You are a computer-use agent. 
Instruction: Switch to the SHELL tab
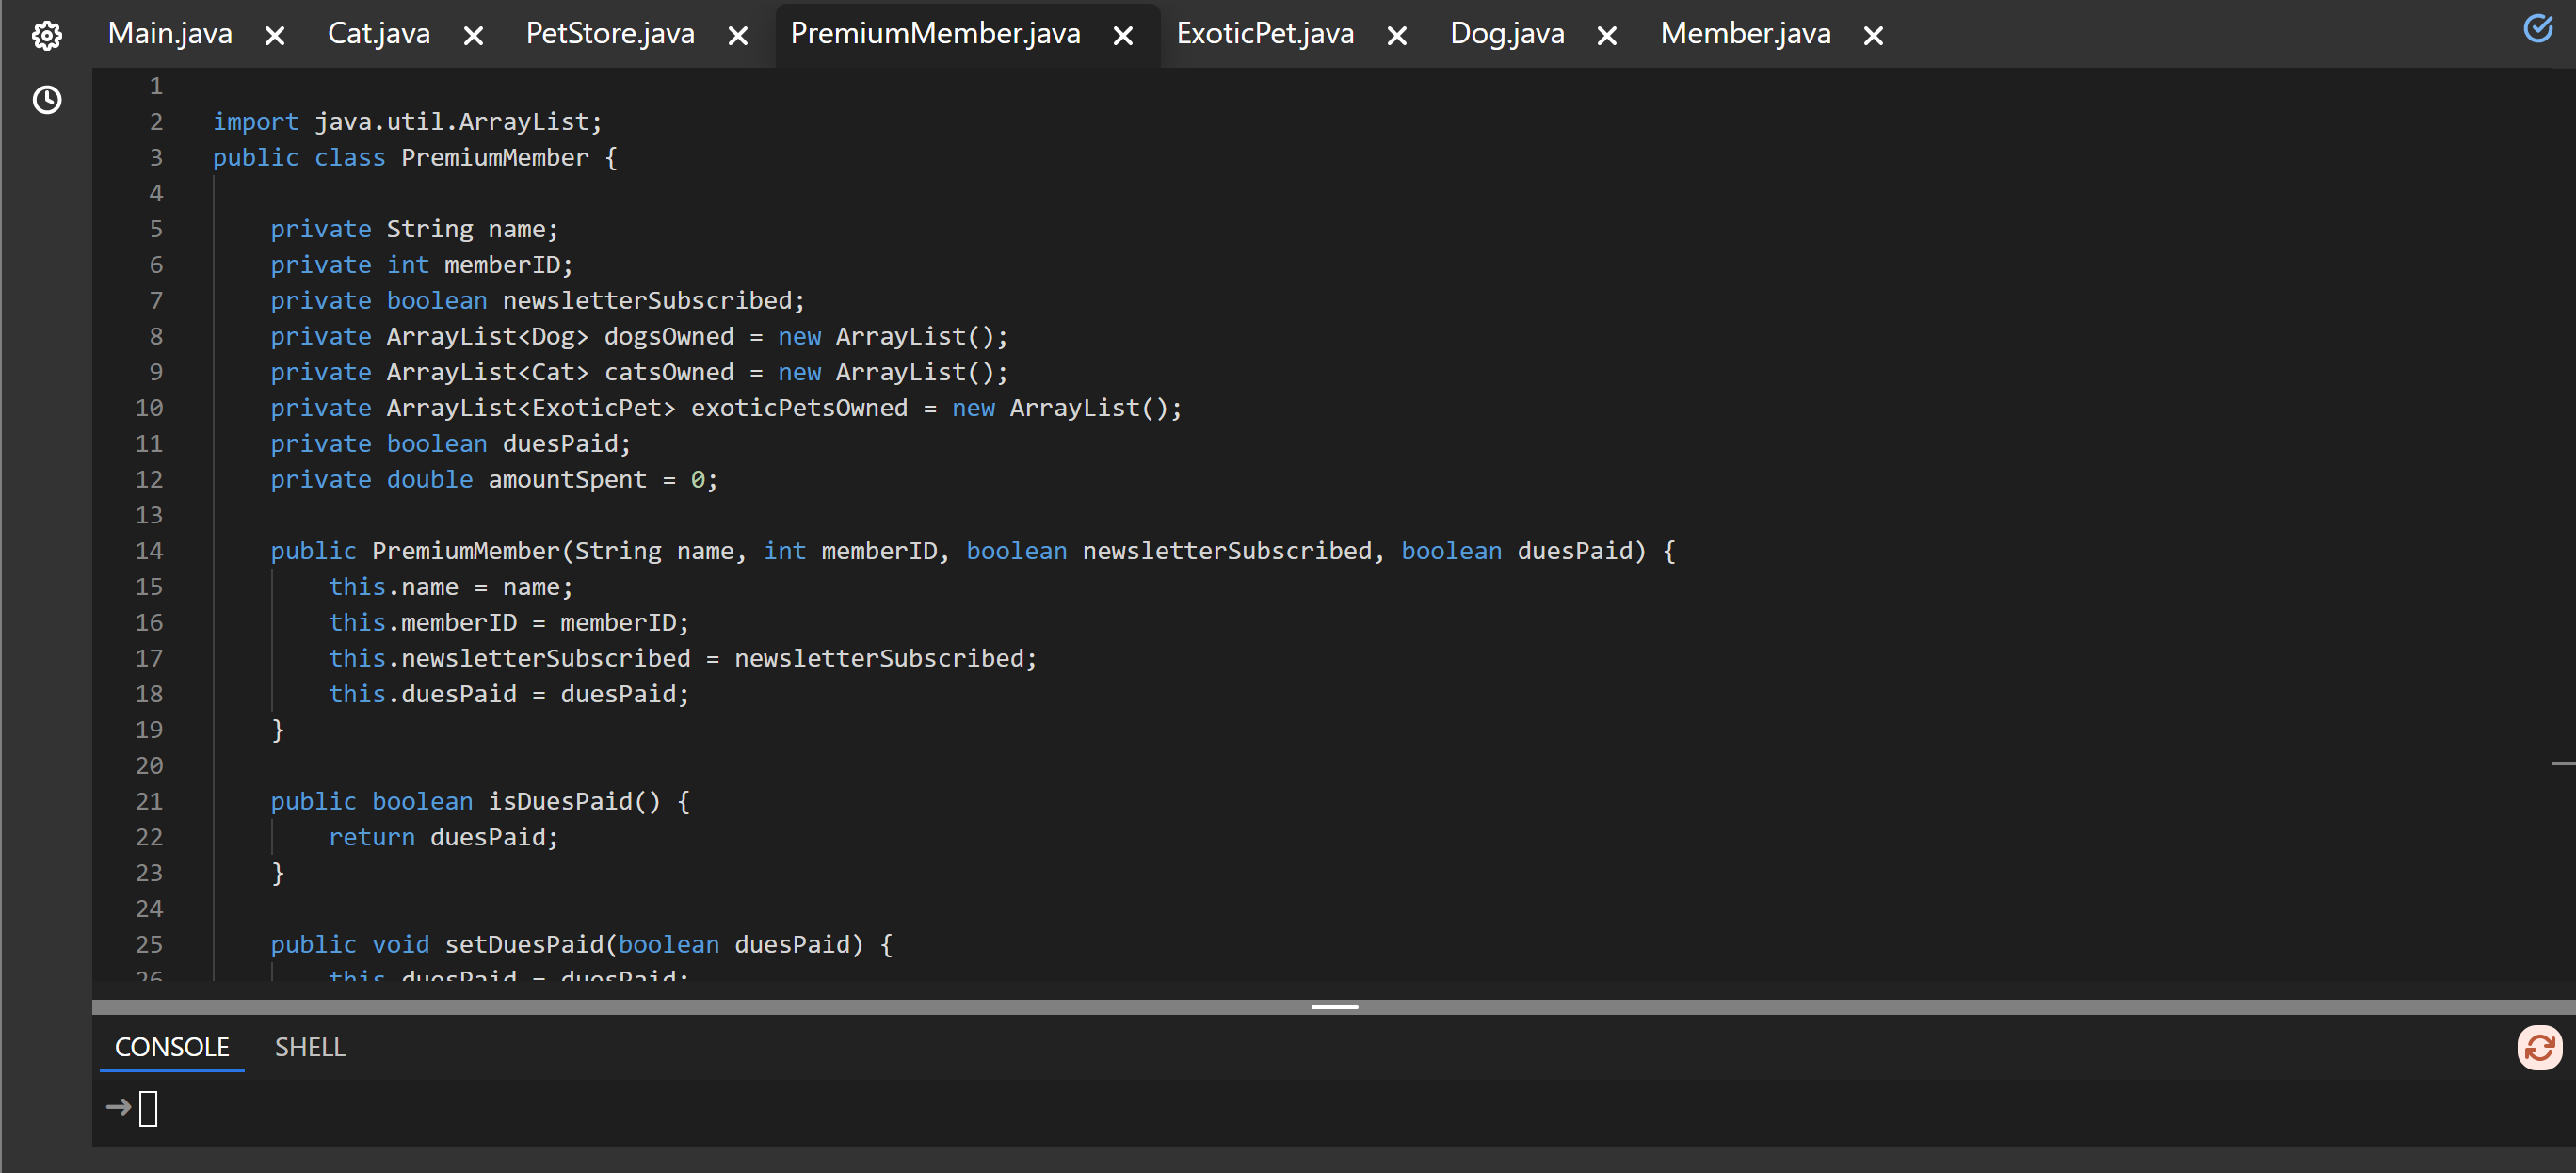click(x=310, y=1047)
